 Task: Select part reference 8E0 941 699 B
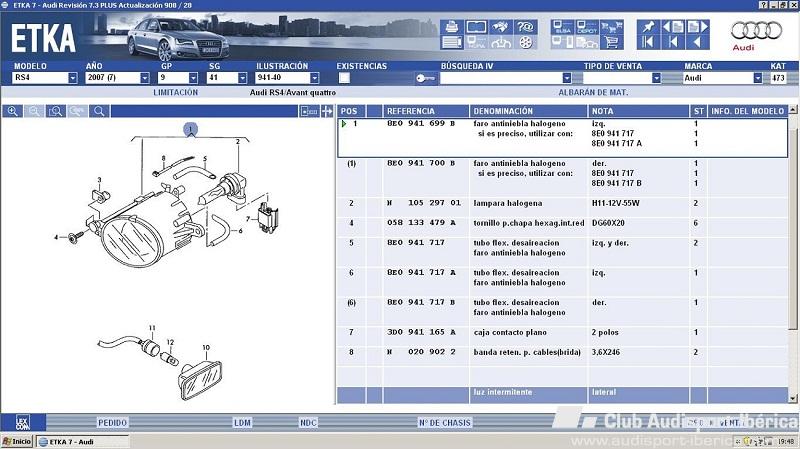tap(421, 123)
